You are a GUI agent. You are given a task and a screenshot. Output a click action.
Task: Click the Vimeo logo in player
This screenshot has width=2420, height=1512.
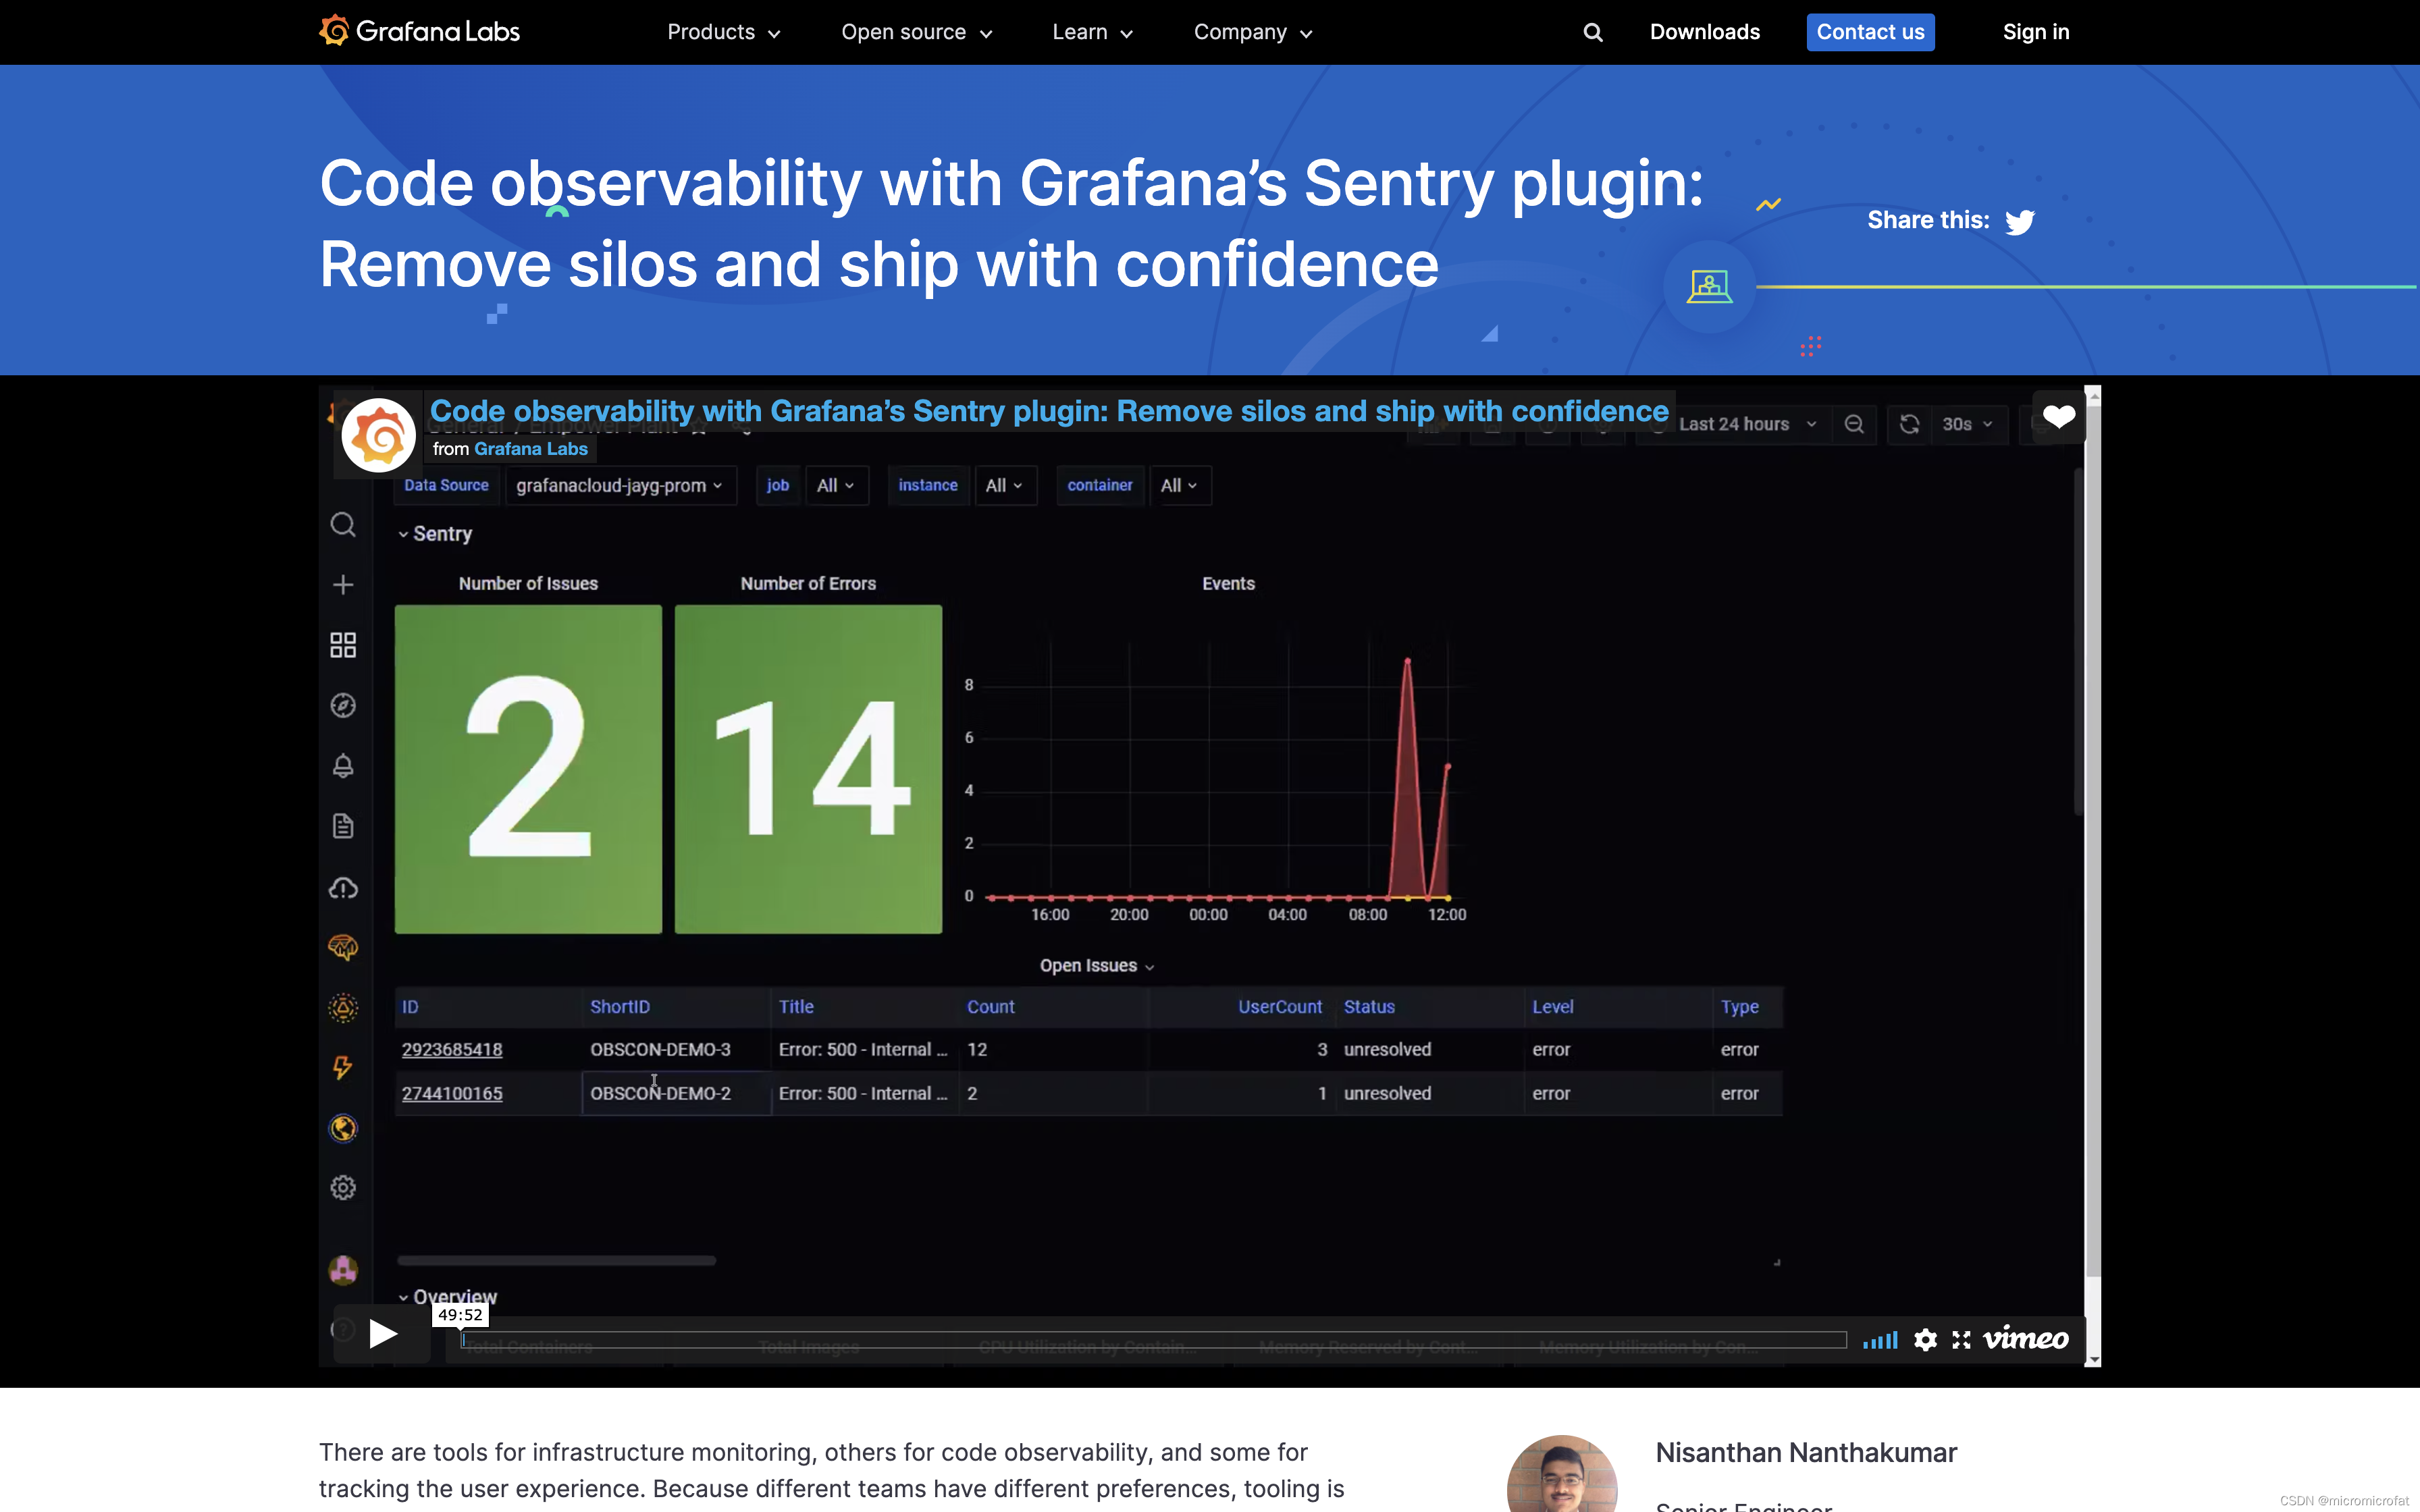[x=2025, y=1338]
